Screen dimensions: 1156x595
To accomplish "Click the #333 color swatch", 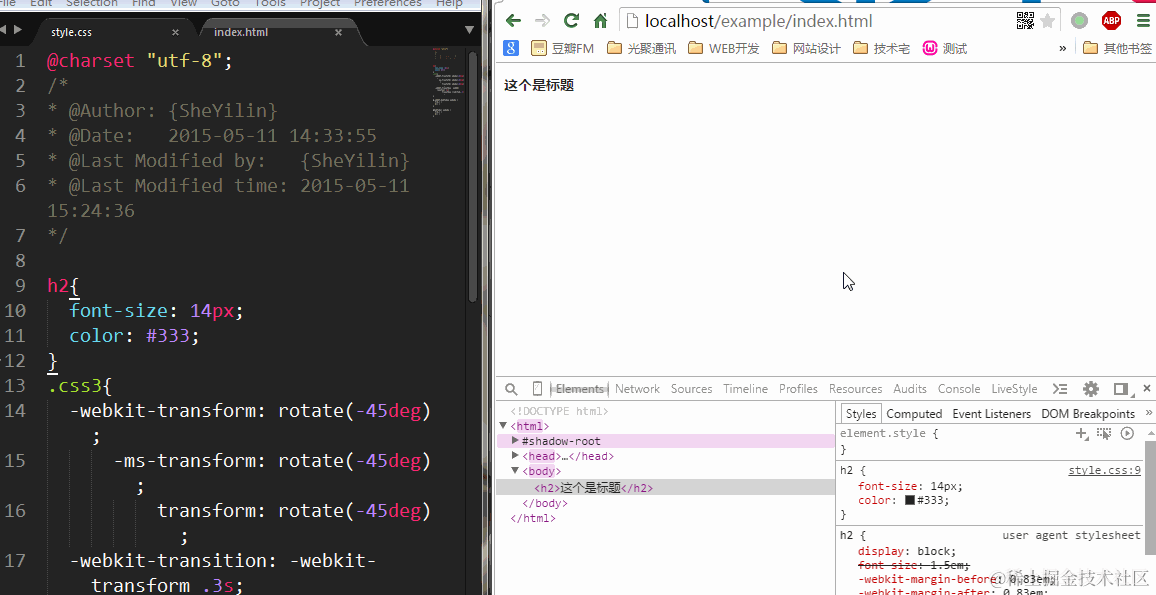I will (x=910, y=500).
